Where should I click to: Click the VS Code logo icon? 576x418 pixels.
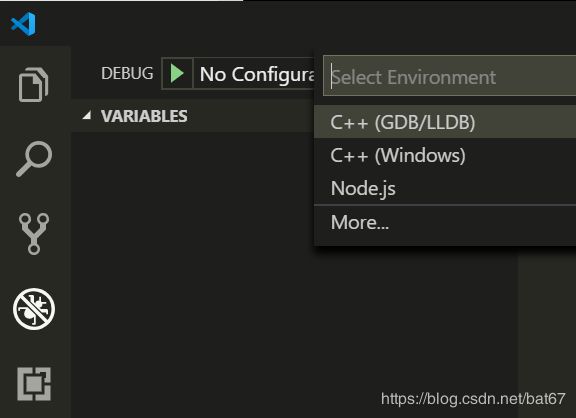point(24,24)
